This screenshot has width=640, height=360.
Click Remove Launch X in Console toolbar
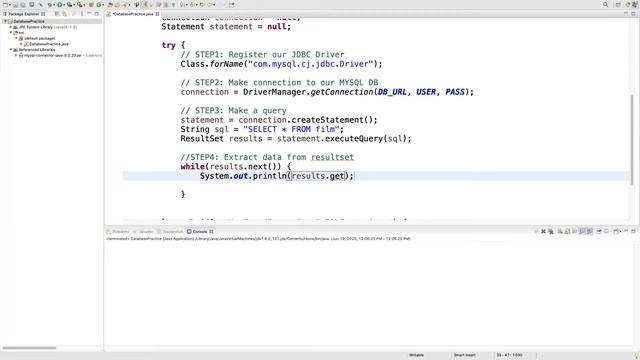pyautogui.click(x=543, y=231)
